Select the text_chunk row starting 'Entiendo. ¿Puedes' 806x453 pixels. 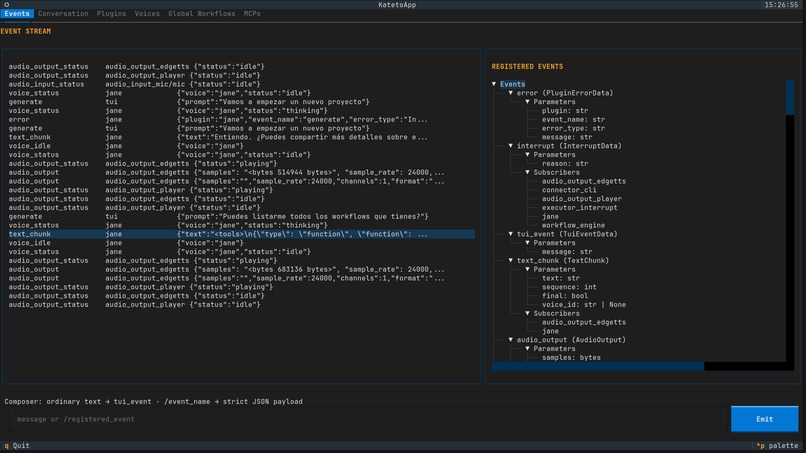tap(241, 137)
